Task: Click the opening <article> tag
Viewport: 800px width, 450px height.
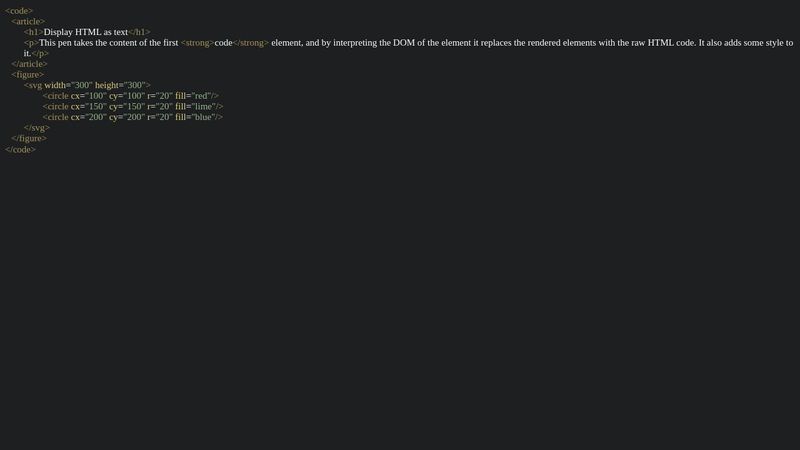Action: (x=28, y=21)
